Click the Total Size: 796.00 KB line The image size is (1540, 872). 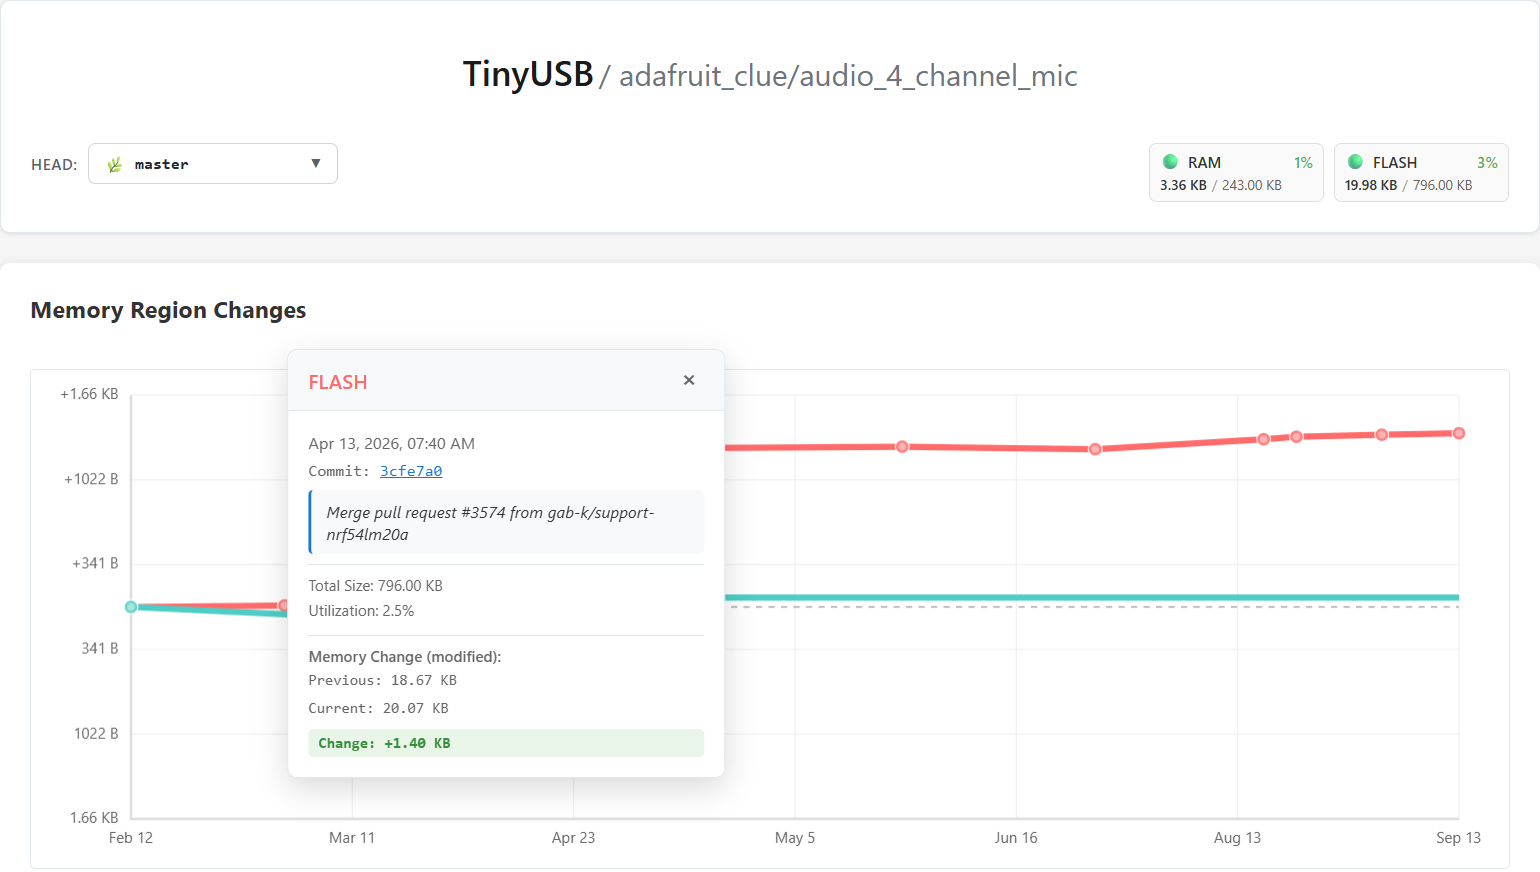tap(375, 586)
